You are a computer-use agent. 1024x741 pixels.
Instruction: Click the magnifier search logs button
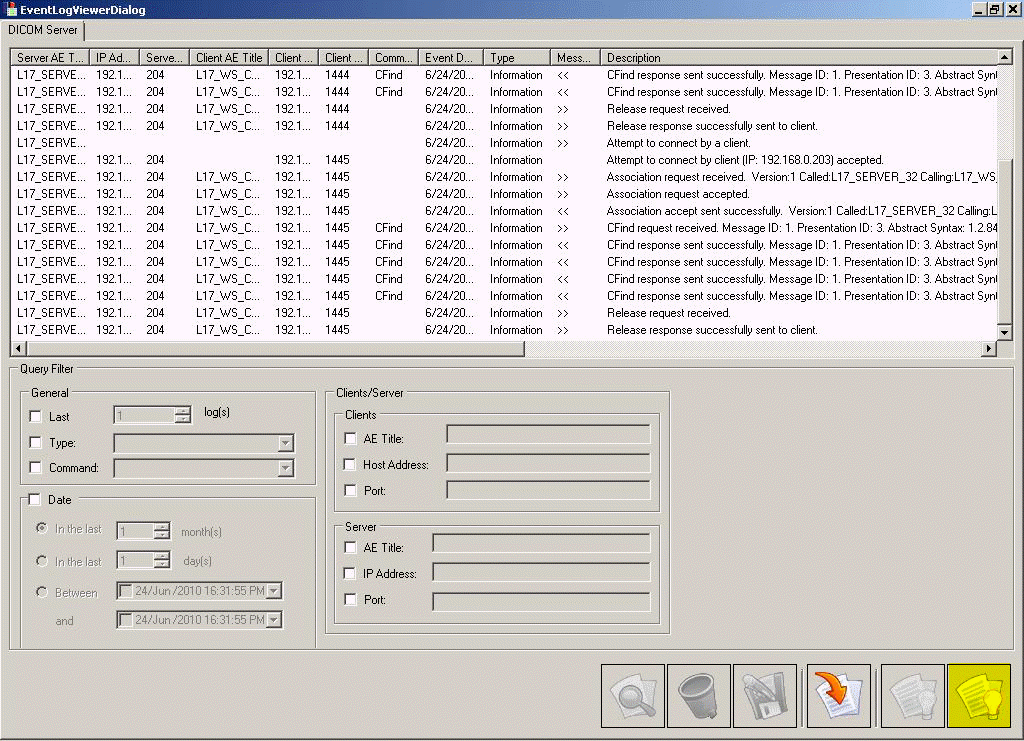click(x=632, y=696)
